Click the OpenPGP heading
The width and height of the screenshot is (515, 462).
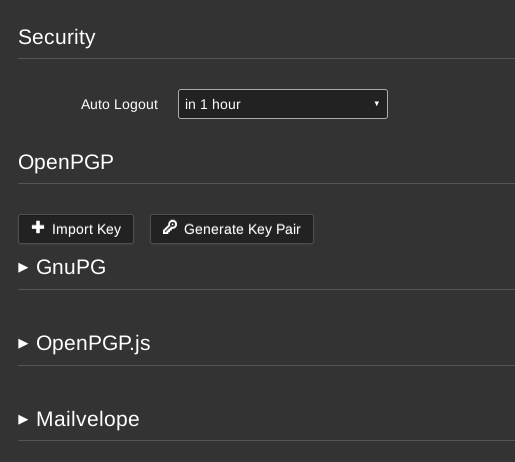tap(66, 162)
